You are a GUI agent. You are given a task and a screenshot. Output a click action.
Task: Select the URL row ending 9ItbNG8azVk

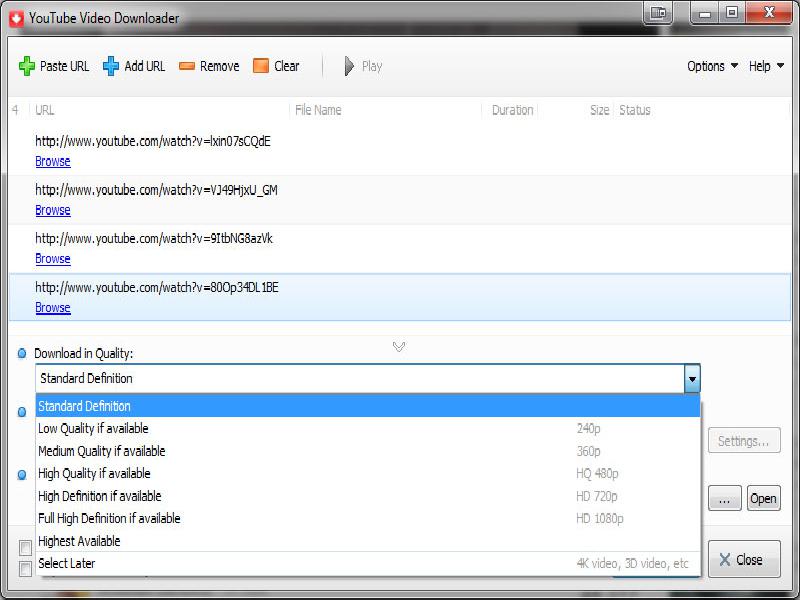400,249
